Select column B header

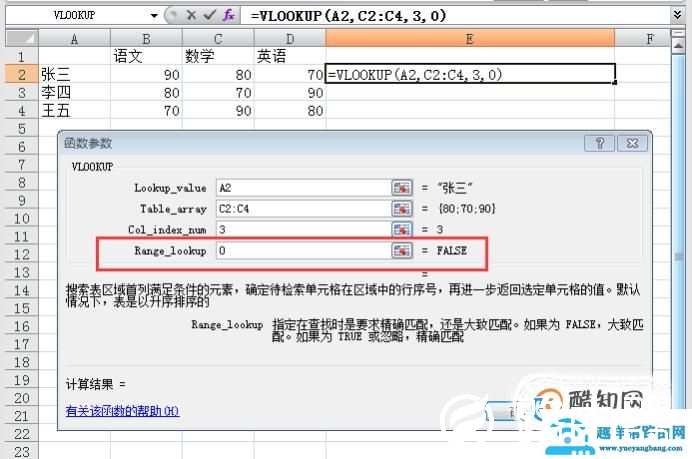pyautogui.click(x=146, y=39)
